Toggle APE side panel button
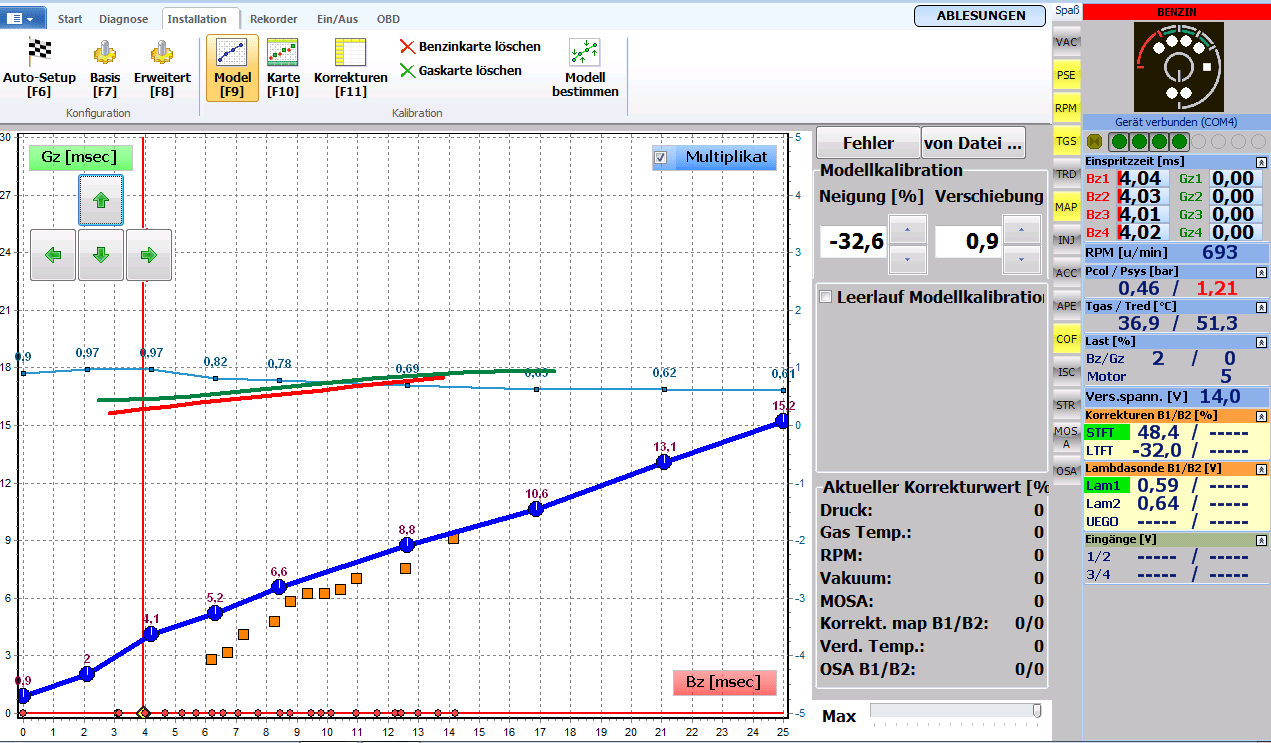Screen dimensions: 1271x743 (1066, 306)
